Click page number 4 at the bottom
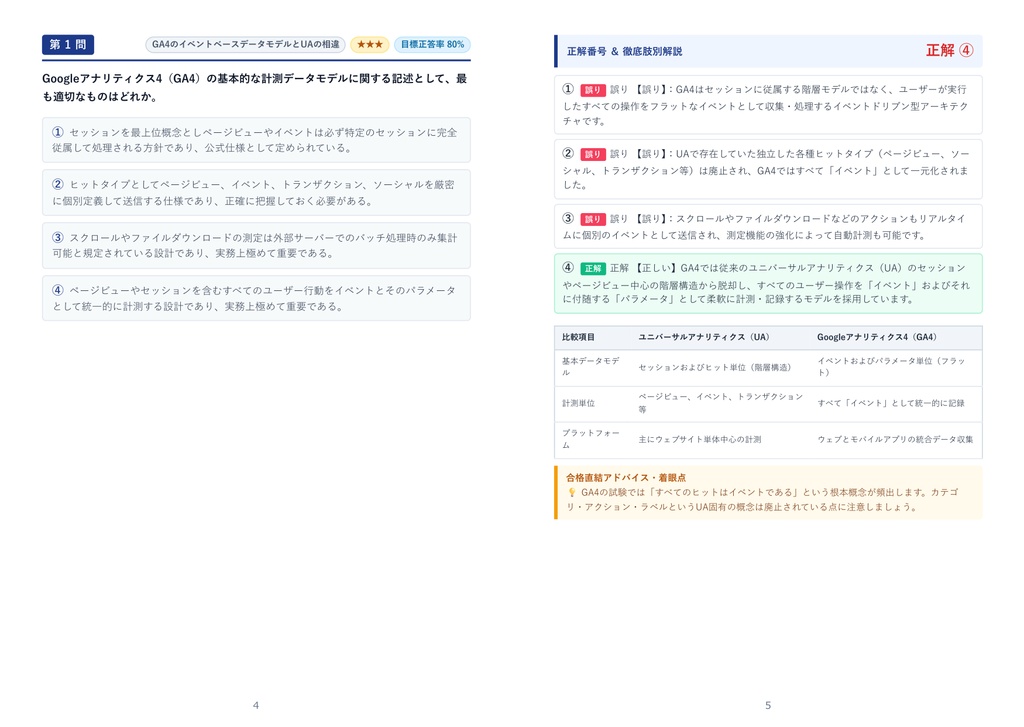Screen dimensions: 1024x727 tap(256, 705)
